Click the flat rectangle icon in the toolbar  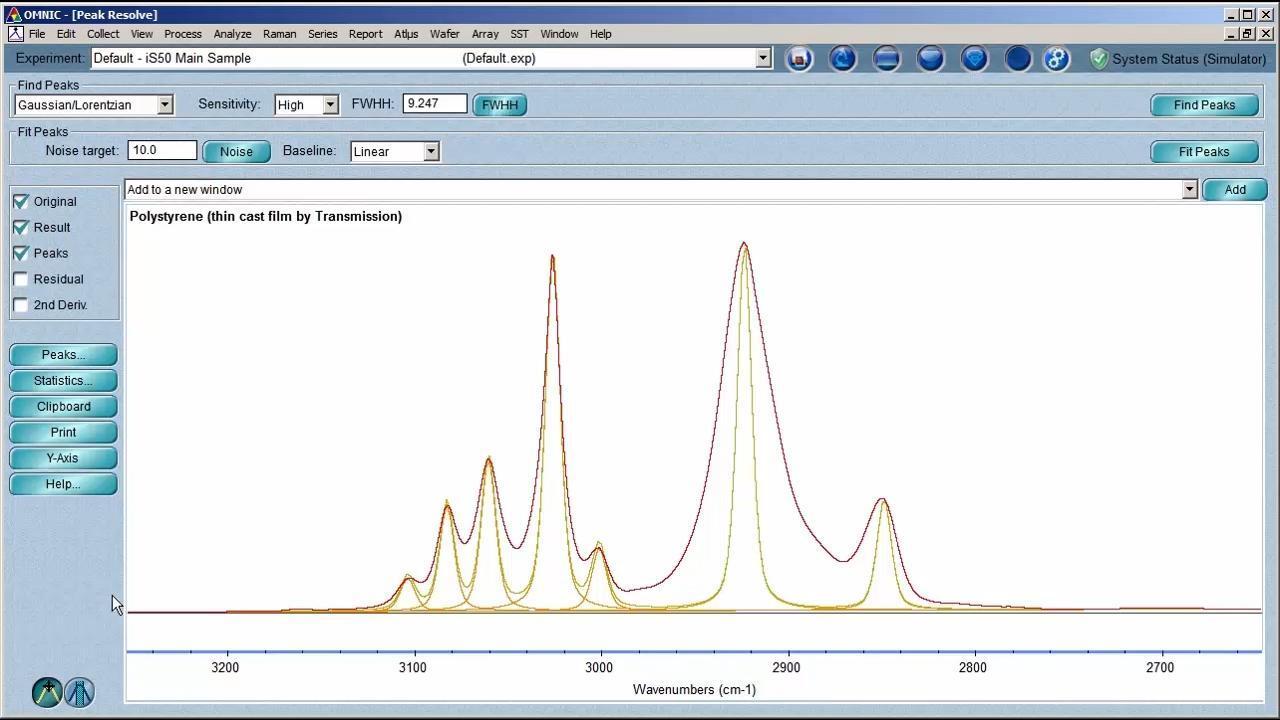coord(887,59)
